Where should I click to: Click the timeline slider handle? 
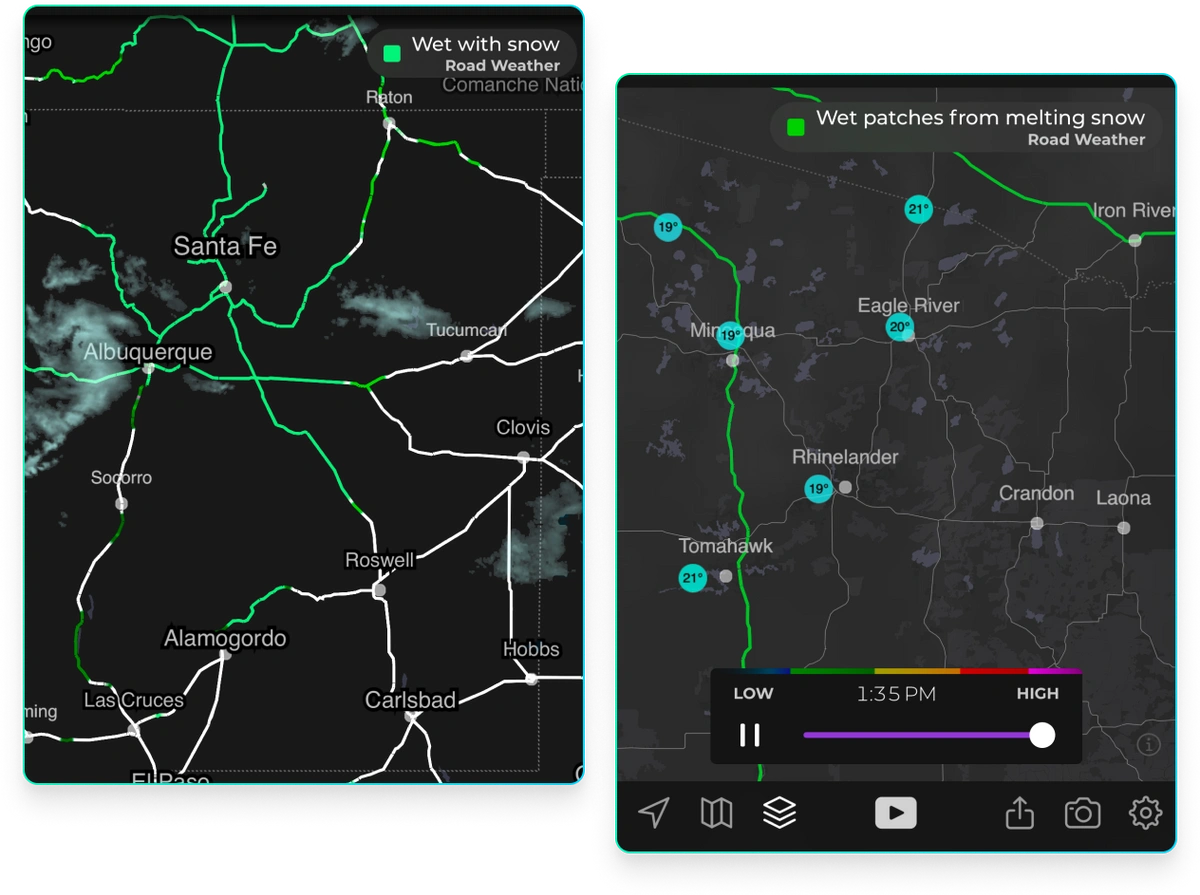pos(1042,735)
